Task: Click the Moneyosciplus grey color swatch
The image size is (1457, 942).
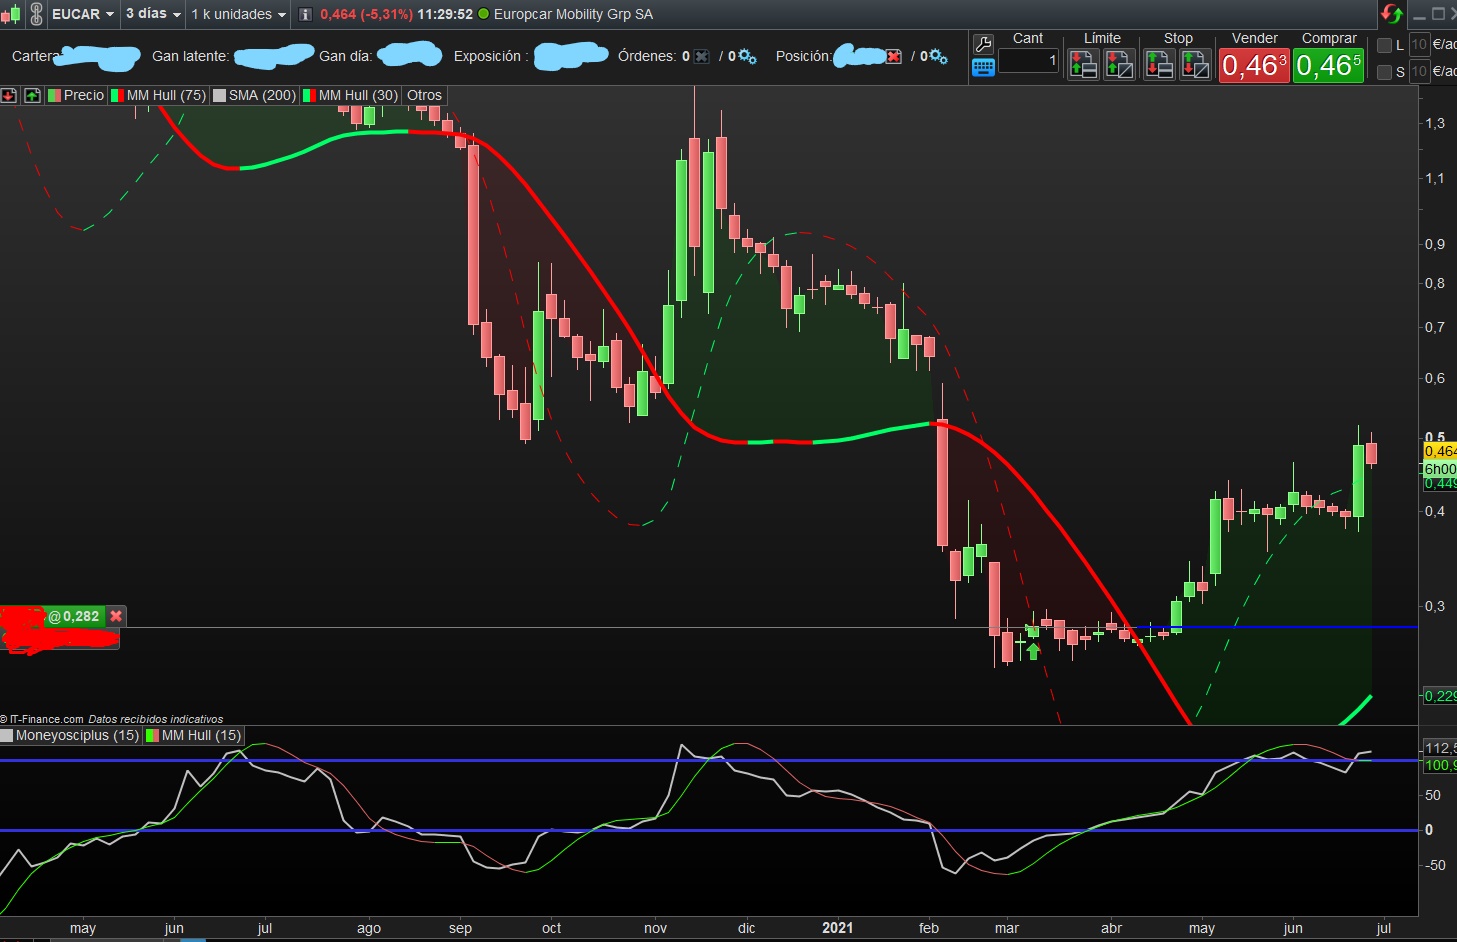Action: tap(7, 735)
